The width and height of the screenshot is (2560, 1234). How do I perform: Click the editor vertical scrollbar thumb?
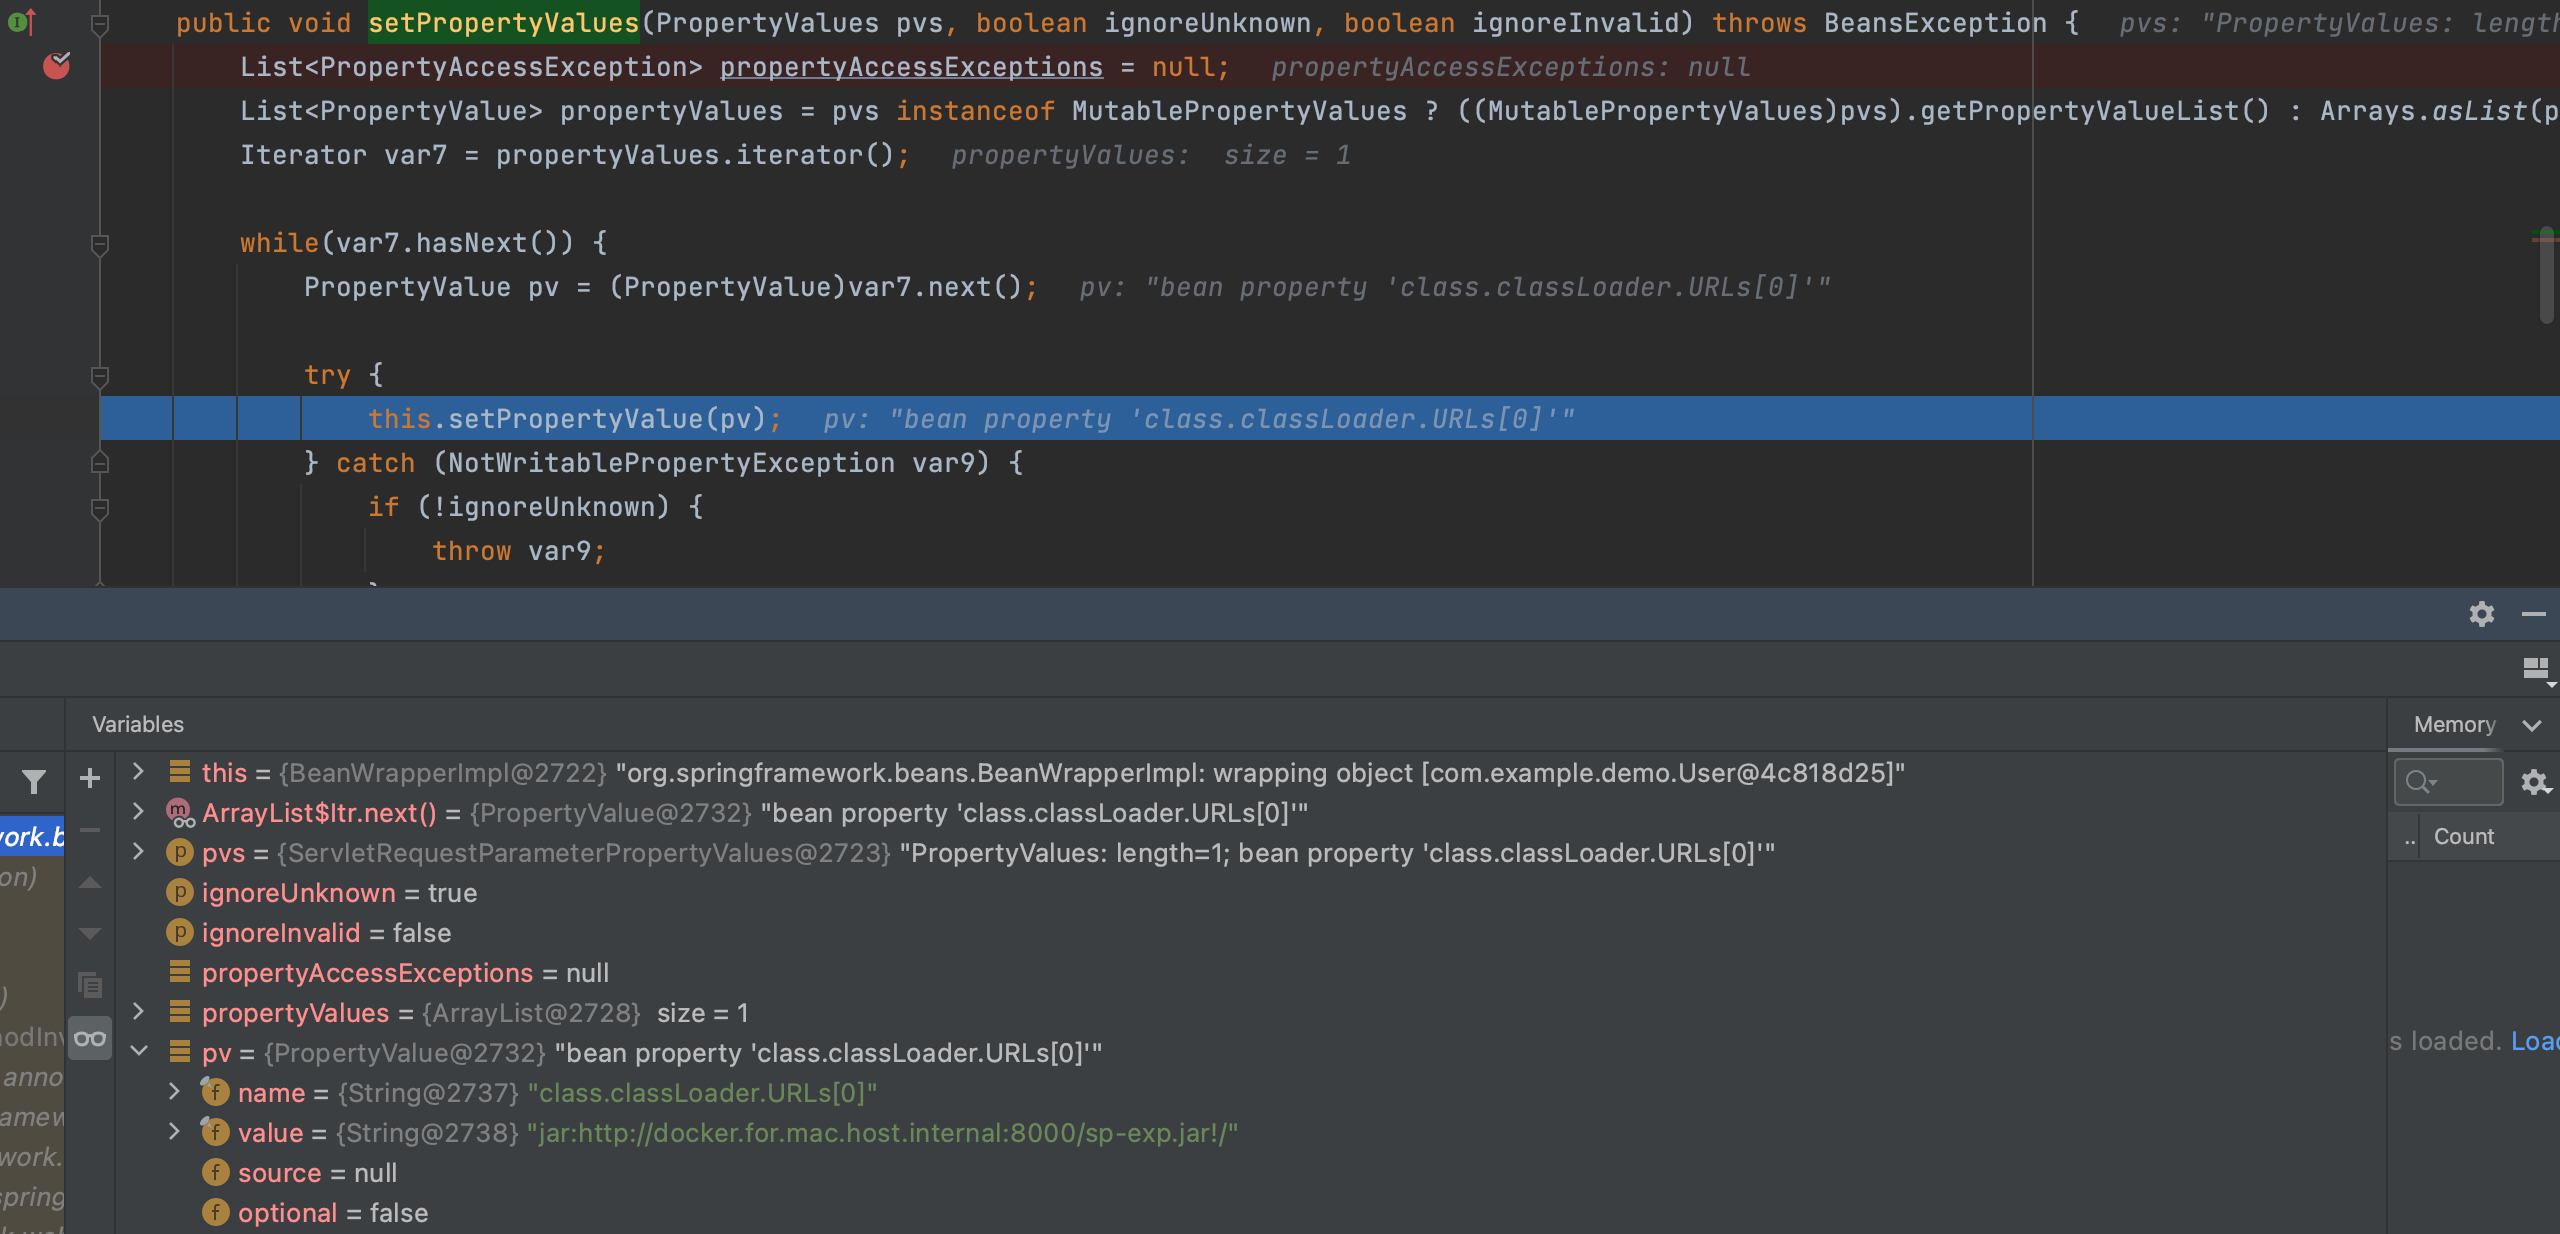[2546, 275]
